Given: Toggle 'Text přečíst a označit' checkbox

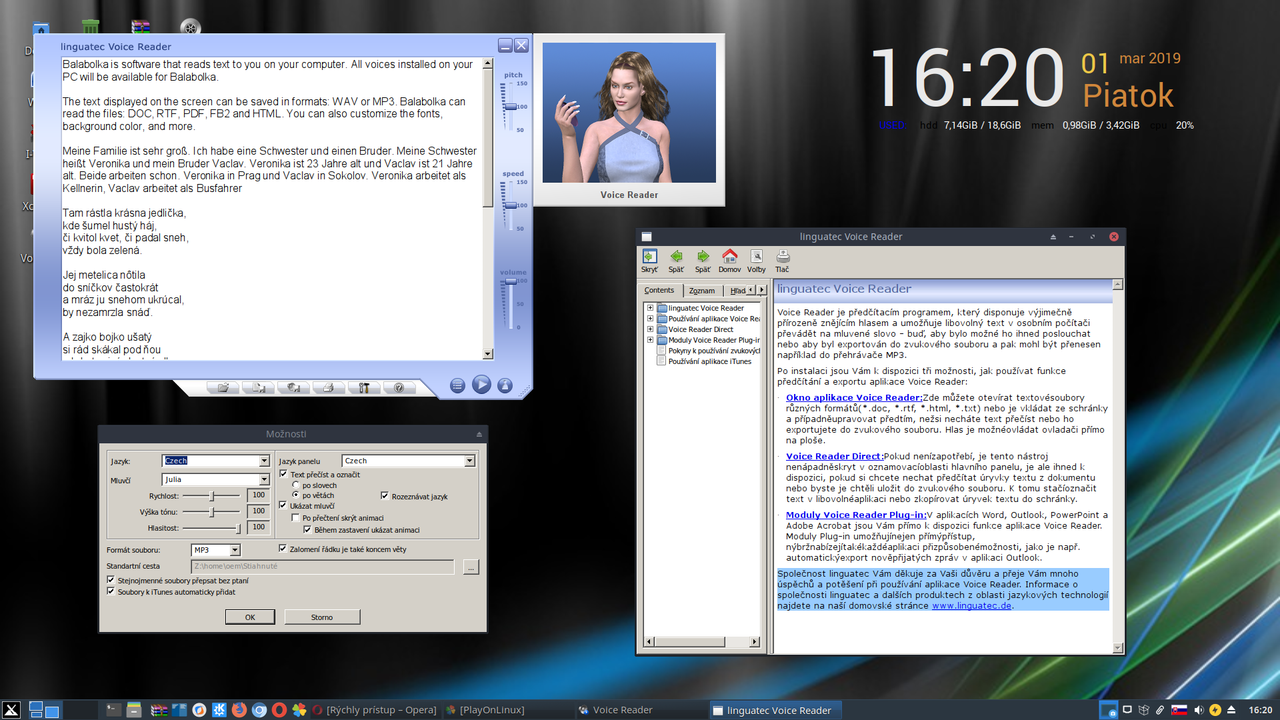Looking at the screenshot, I should click(283, 474).
